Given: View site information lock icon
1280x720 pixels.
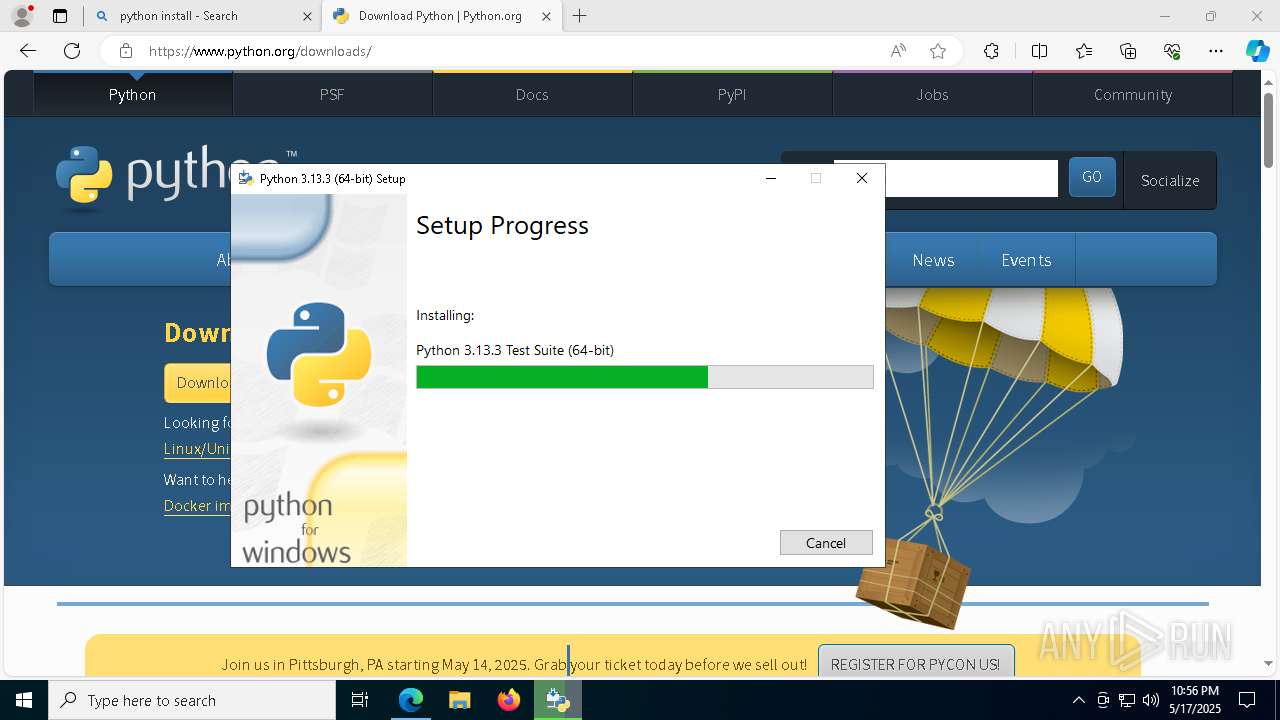Looking at the screenshot, I should [125, 51].
